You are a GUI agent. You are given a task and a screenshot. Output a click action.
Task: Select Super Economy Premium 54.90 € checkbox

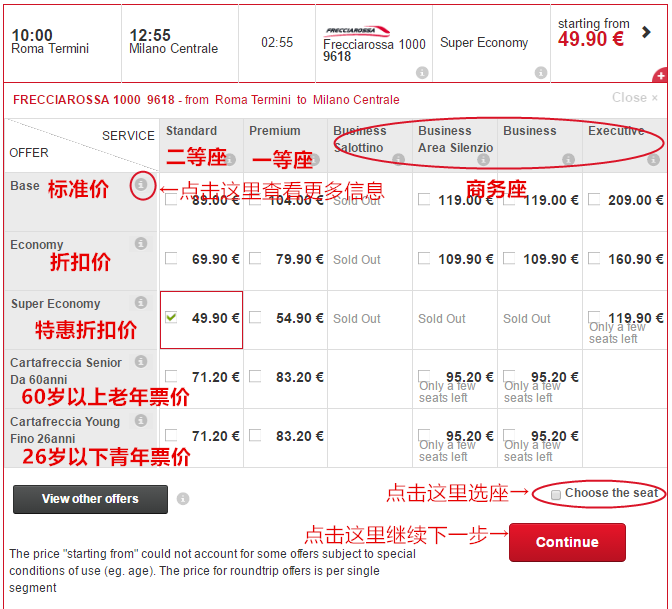coord(255,318)
